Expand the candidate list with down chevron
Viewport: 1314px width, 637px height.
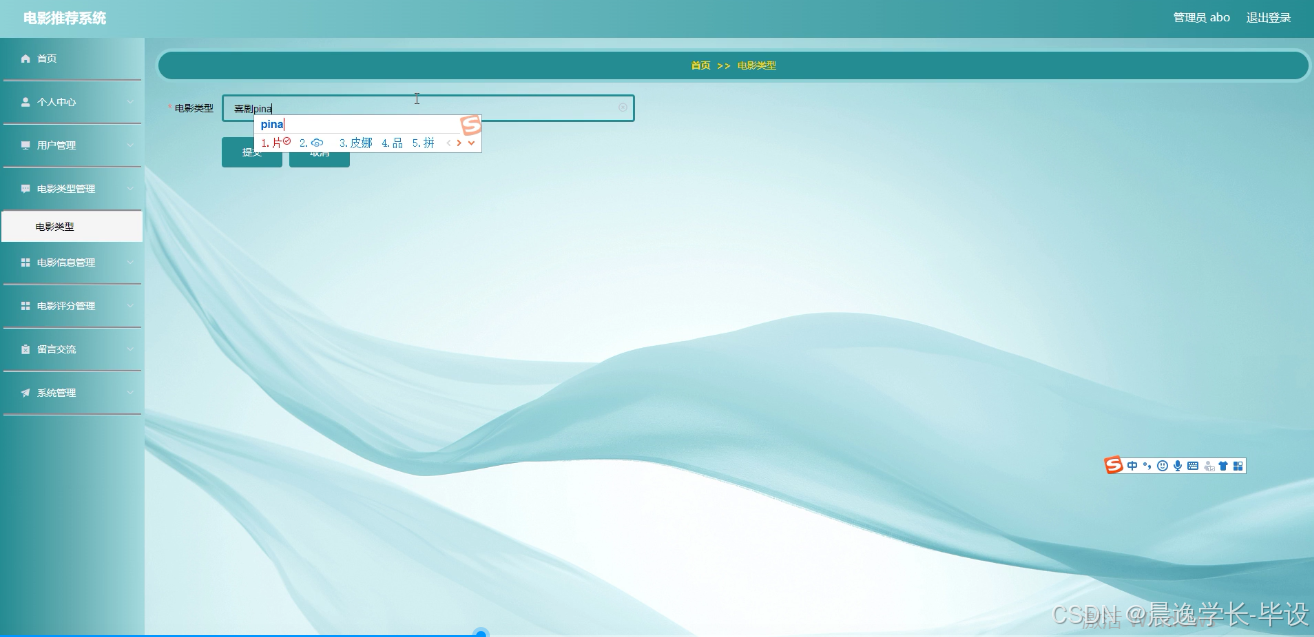[x=471, y=143]
